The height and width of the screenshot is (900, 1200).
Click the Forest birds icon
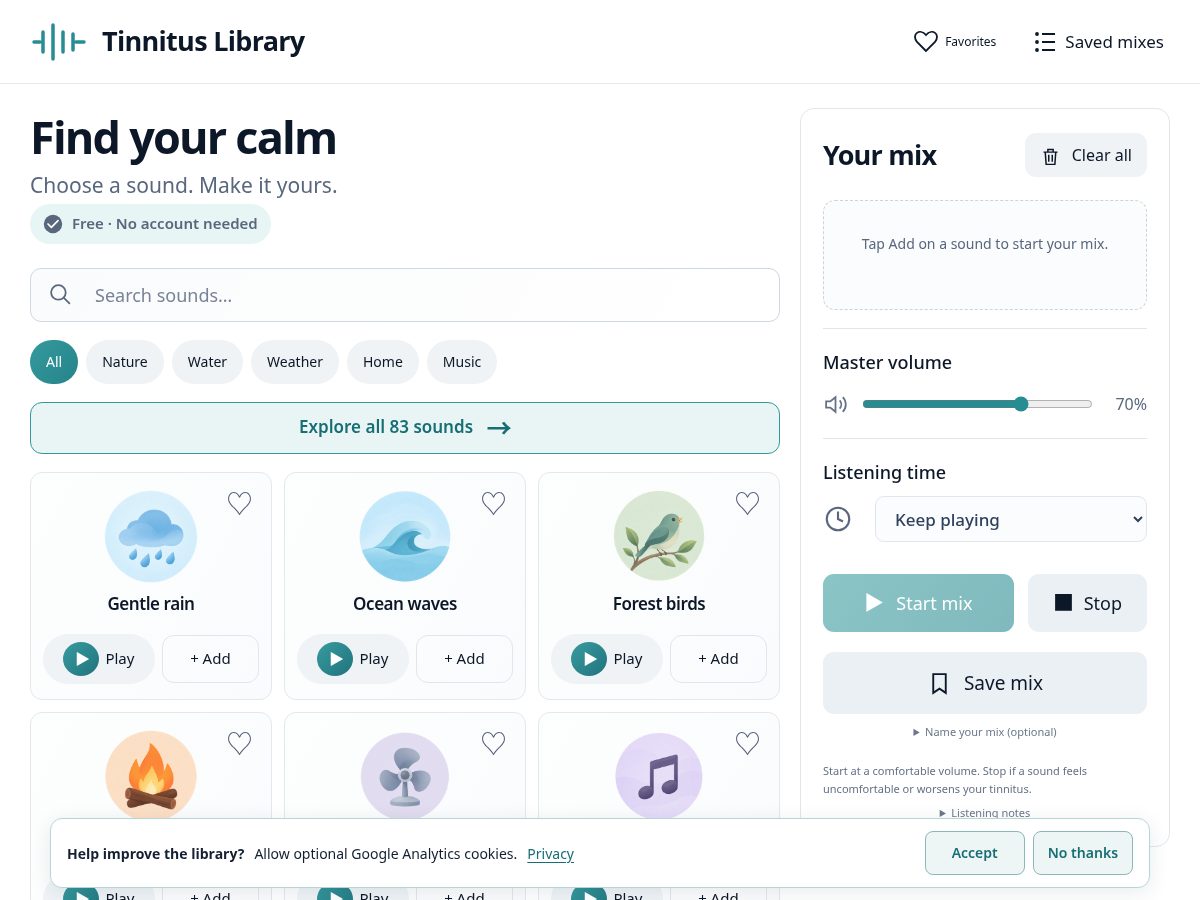click(x=659, y=536)
